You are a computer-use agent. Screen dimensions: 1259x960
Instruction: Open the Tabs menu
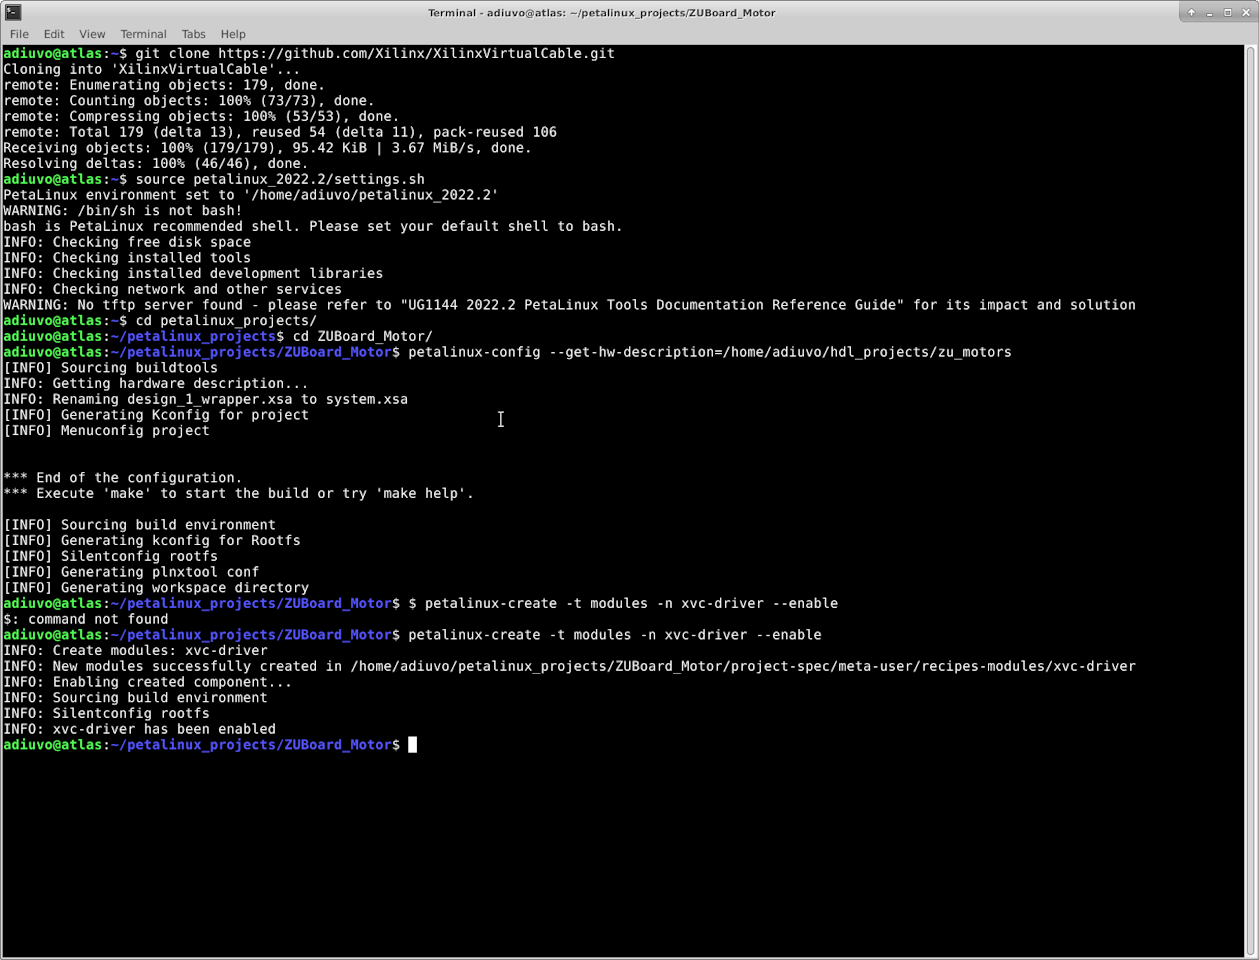click(193, 34)
